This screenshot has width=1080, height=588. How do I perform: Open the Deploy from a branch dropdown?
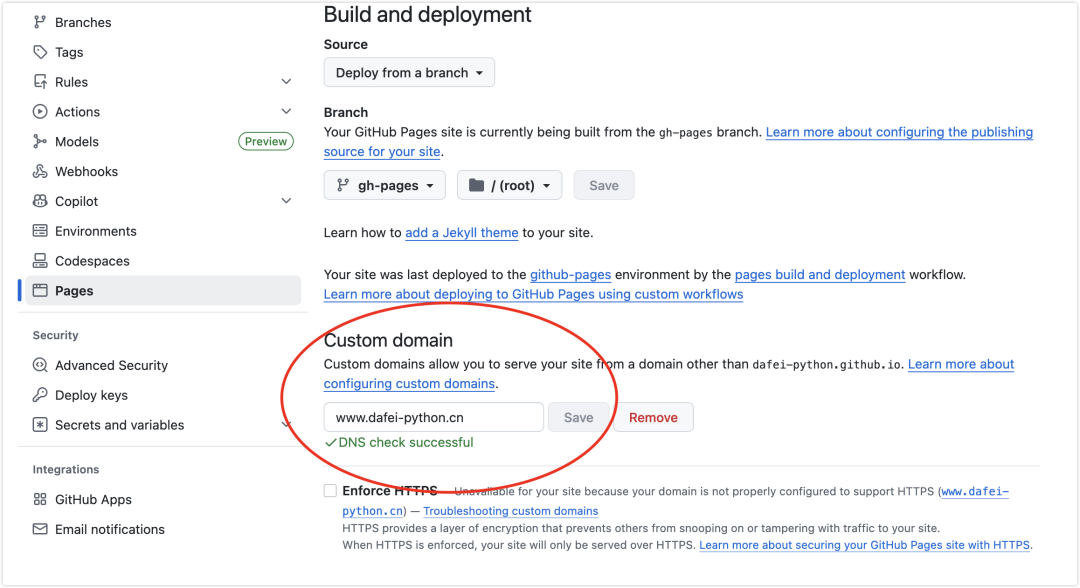(409, 73)
